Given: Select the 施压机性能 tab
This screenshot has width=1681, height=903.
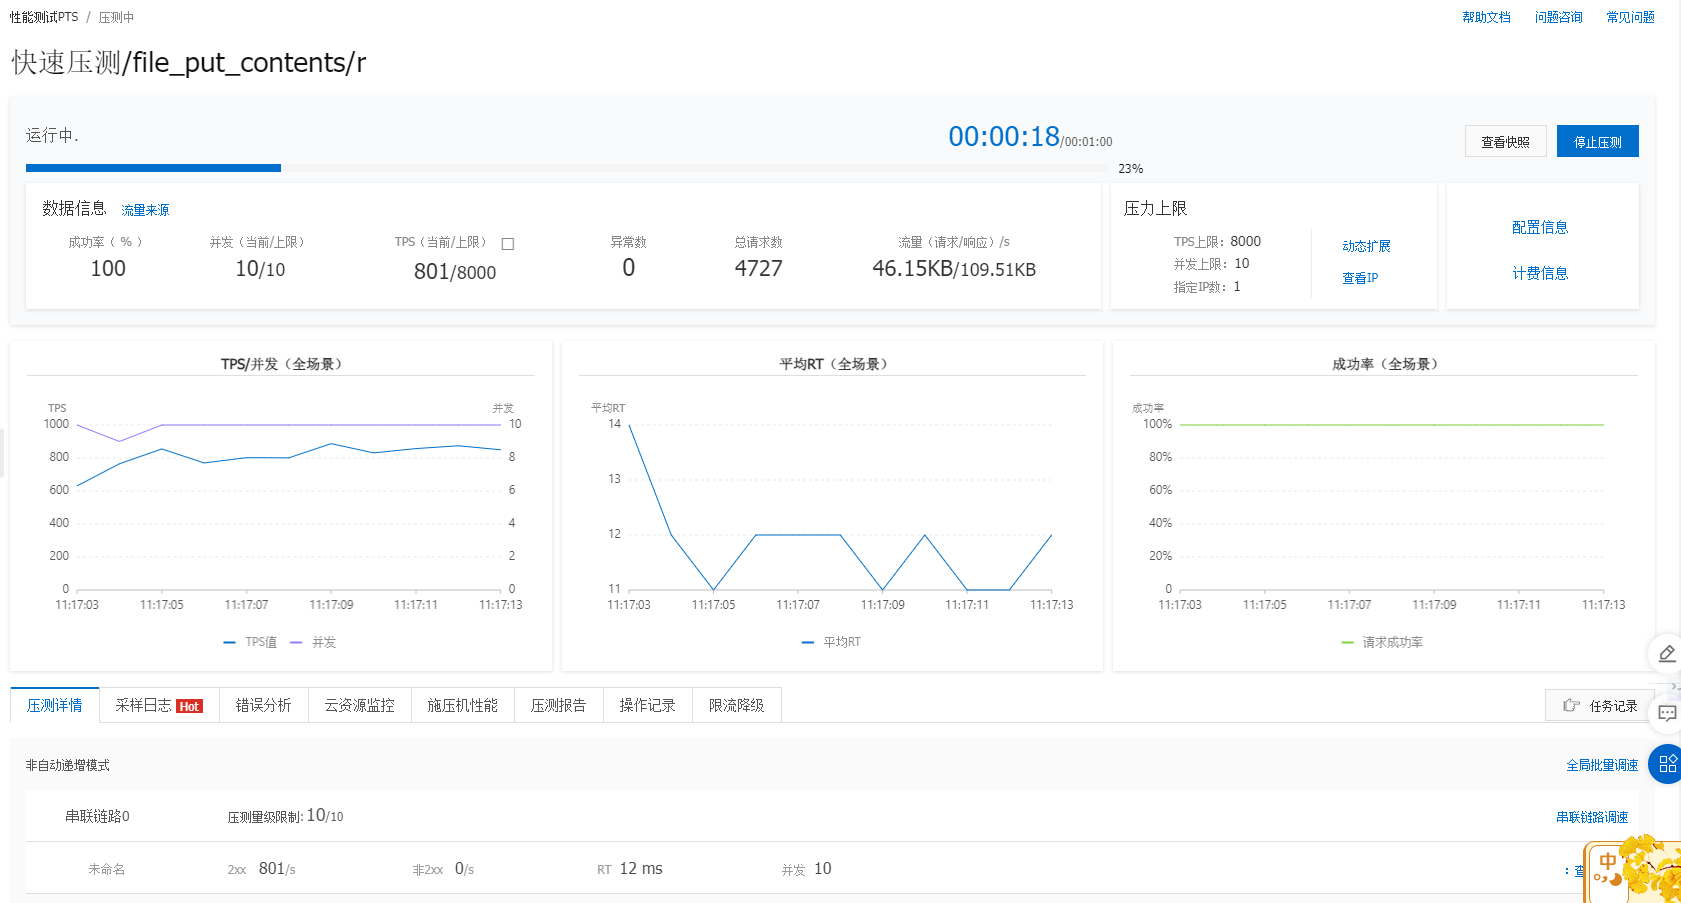Looking at the screenshot, I should (462, 706).
